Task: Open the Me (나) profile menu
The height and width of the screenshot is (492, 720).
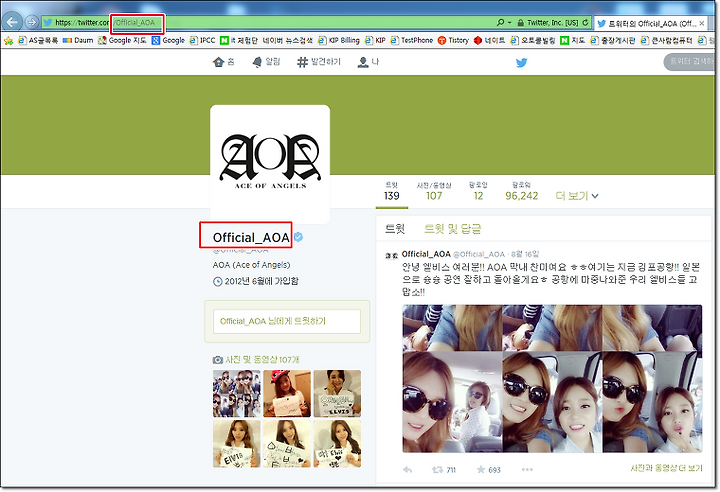Action: point(368,62)
